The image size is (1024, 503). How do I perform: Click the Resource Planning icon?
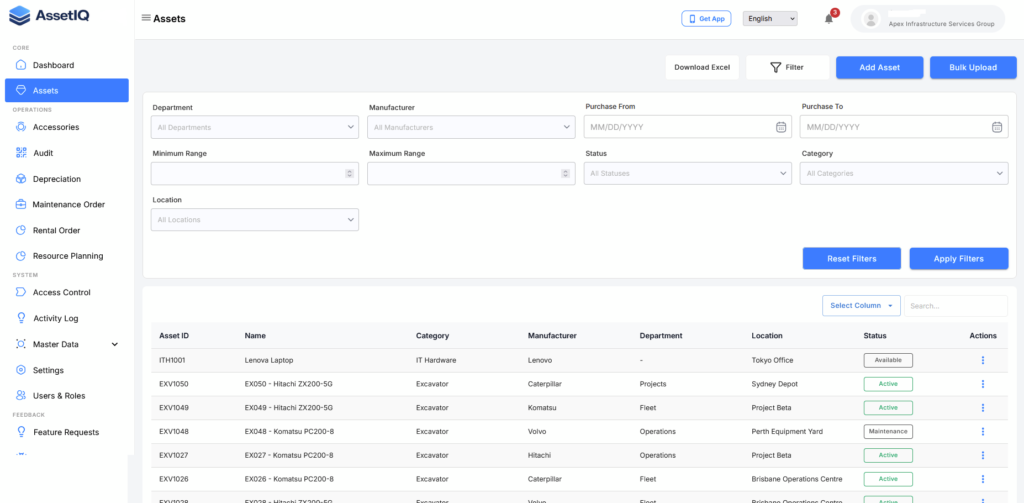pos(21,256)
